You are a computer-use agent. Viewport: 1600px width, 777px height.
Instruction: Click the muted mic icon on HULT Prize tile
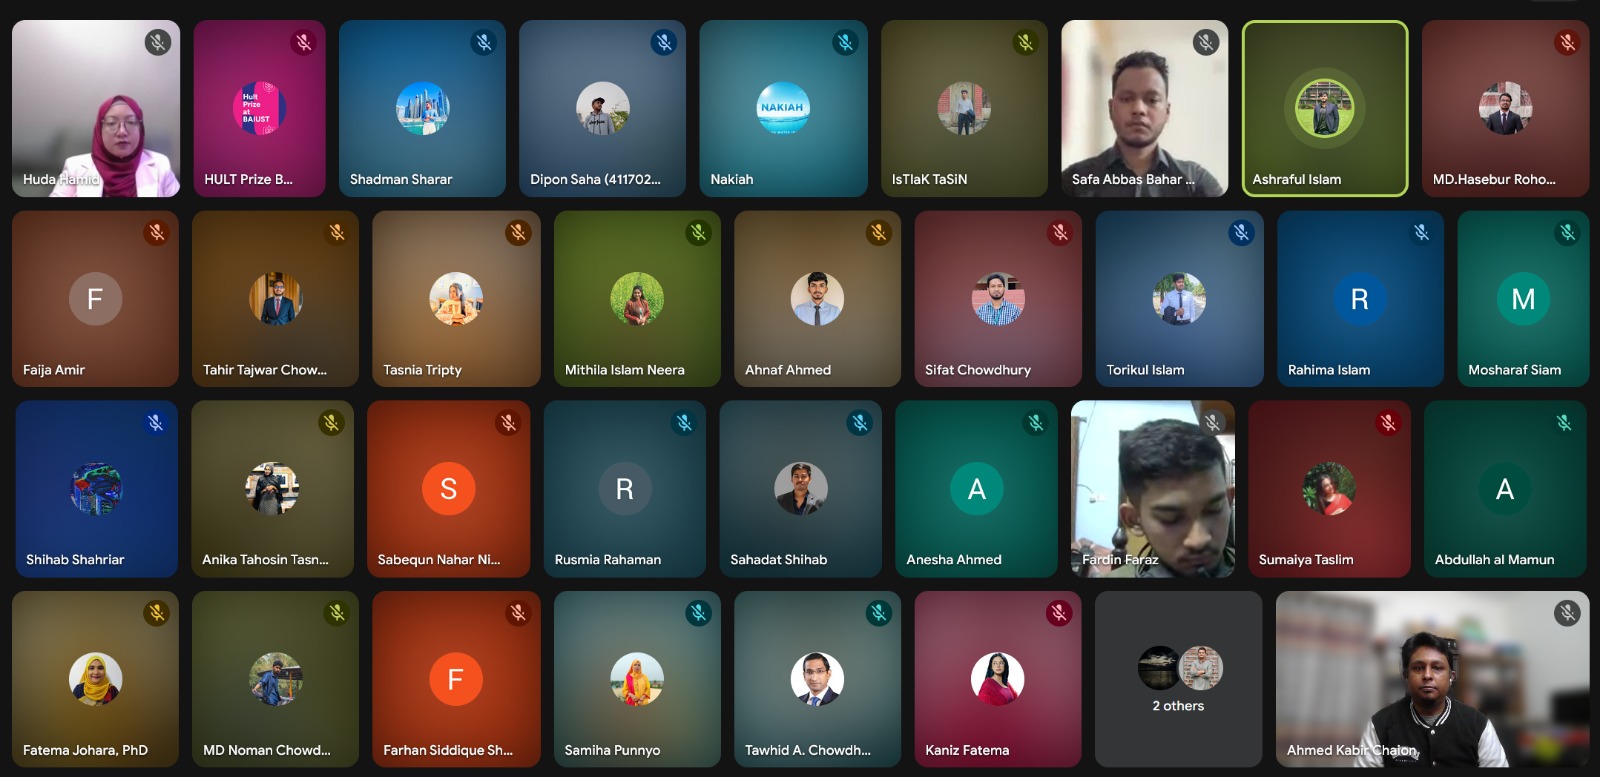click(303, 42)
